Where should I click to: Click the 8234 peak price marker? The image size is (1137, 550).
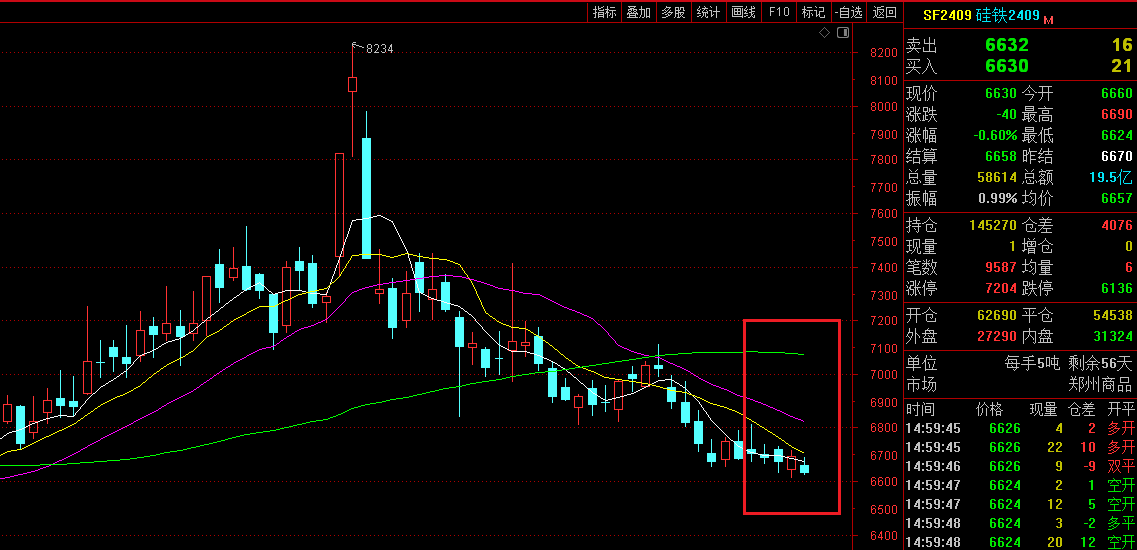[x=379, y=48]
